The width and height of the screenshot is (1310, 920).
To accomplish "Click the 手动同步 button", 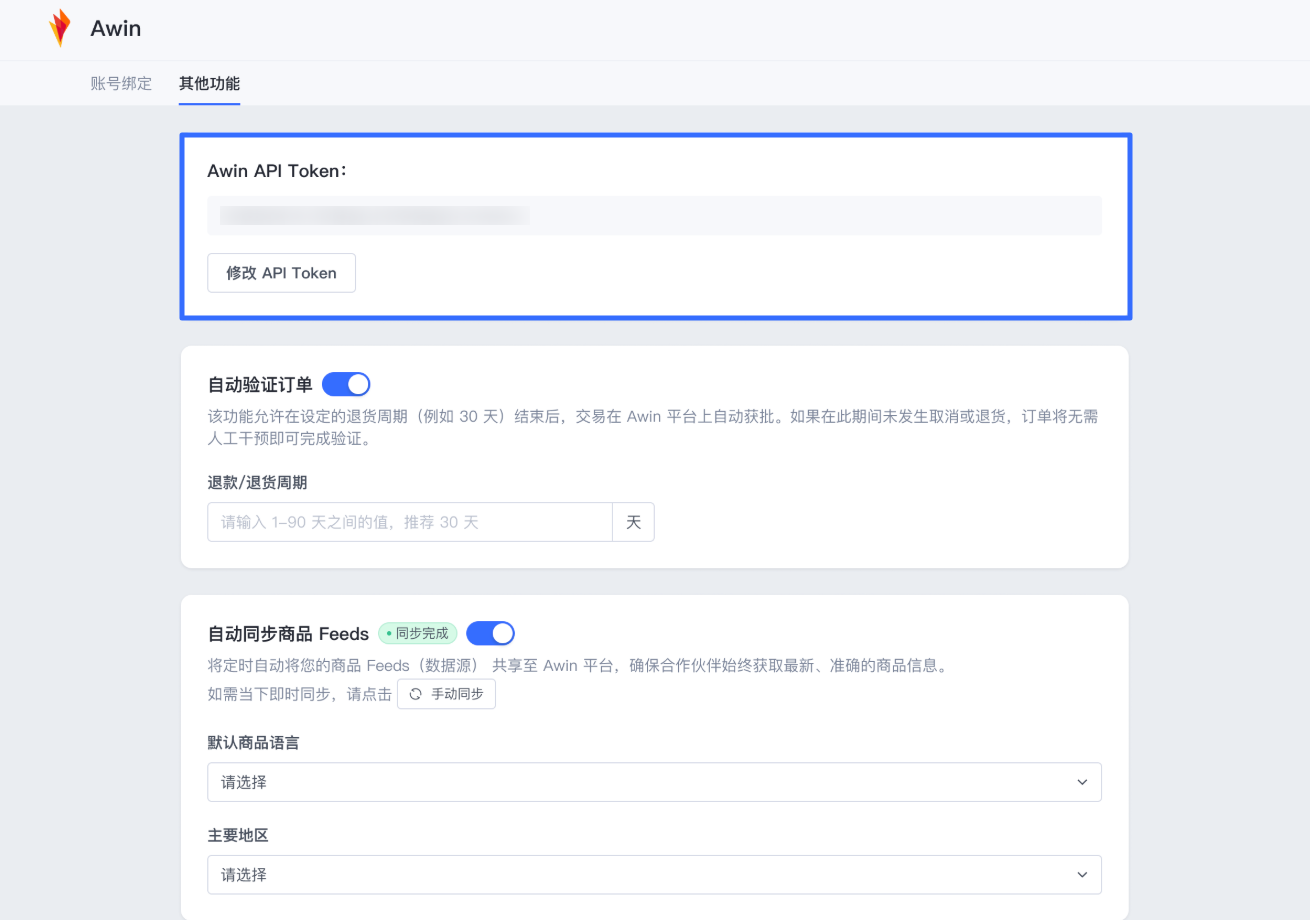I will 446,694.
